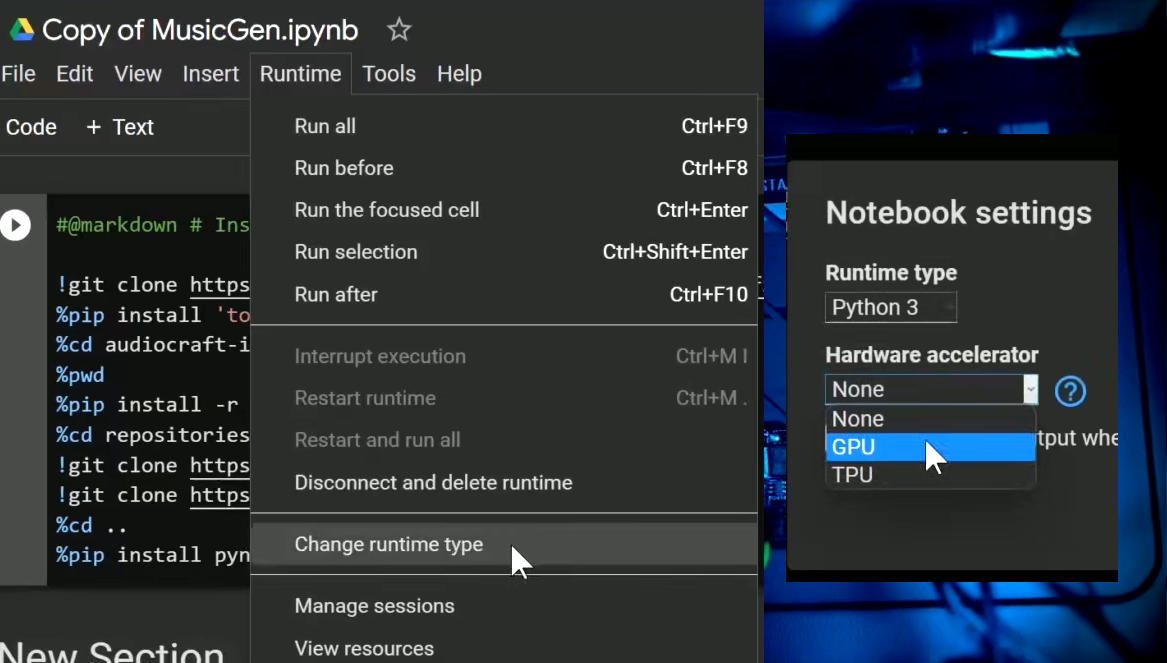1167x663 pixels.
Task: Click the '%cd ..' code line
Action: pos(92,525)
